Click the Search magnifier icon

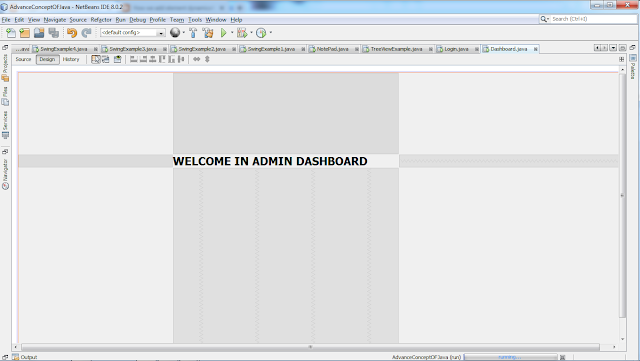[x=544, y=19]
